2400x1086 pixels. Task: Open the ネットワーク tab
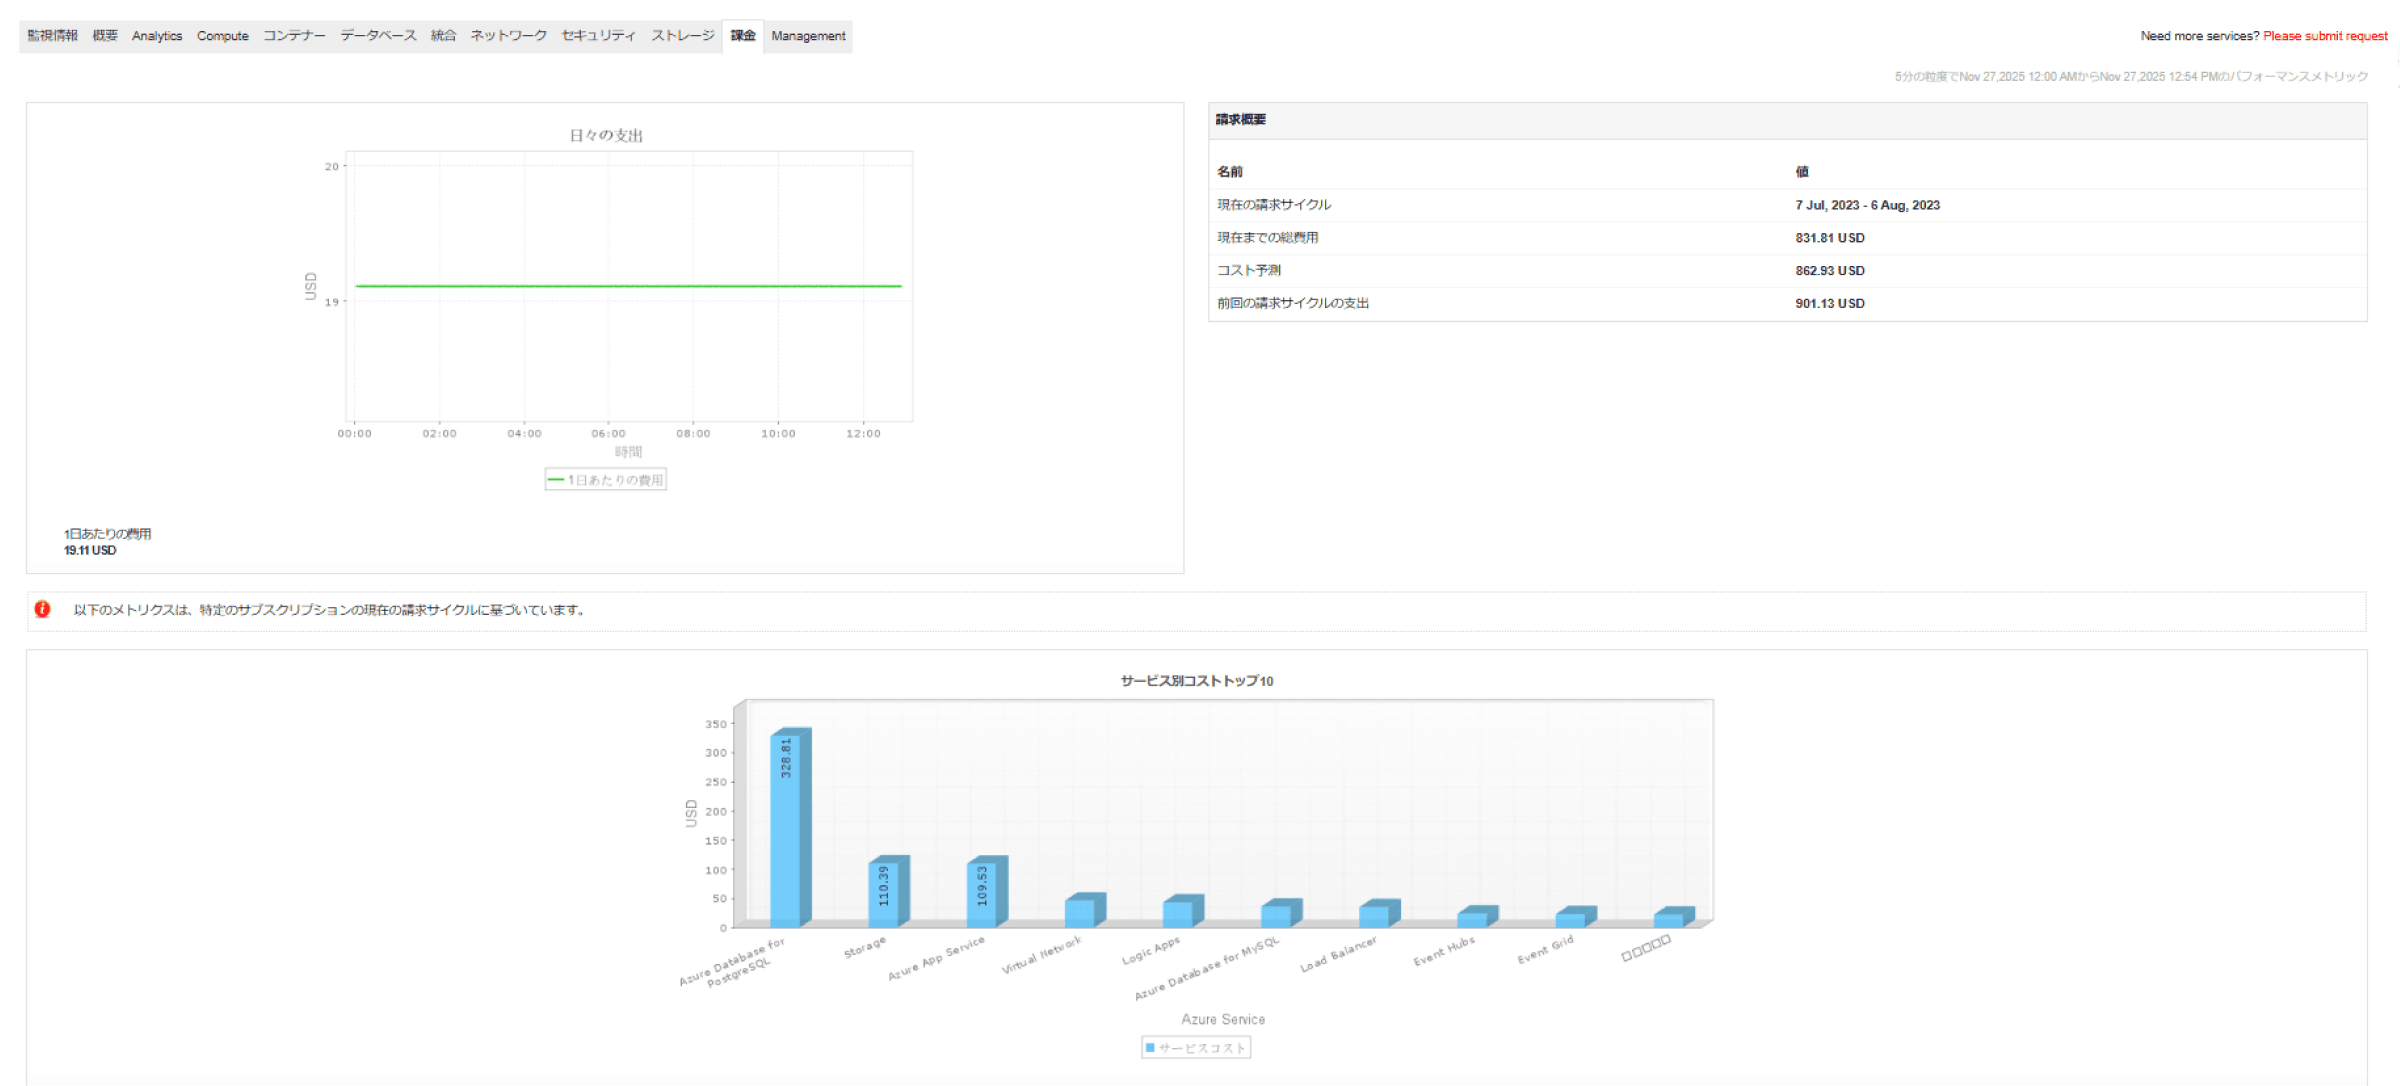[x=508, y=36]
